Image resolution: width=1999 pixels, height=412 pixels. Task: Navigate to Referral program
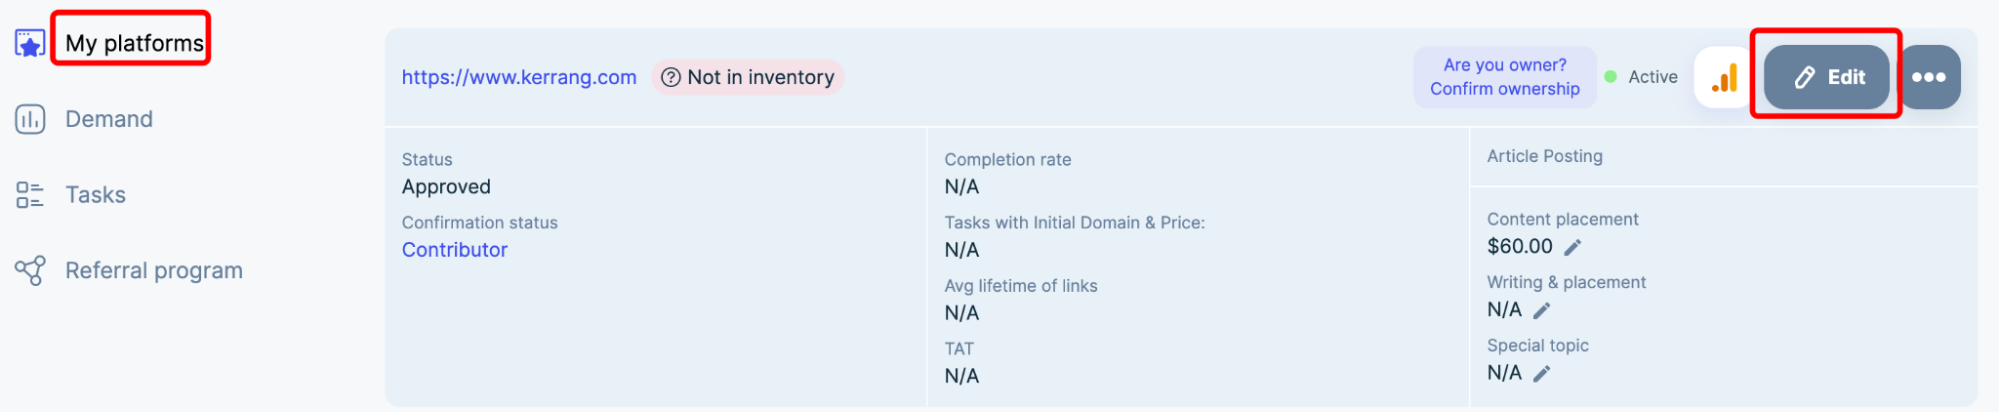(x=154, y=270)
